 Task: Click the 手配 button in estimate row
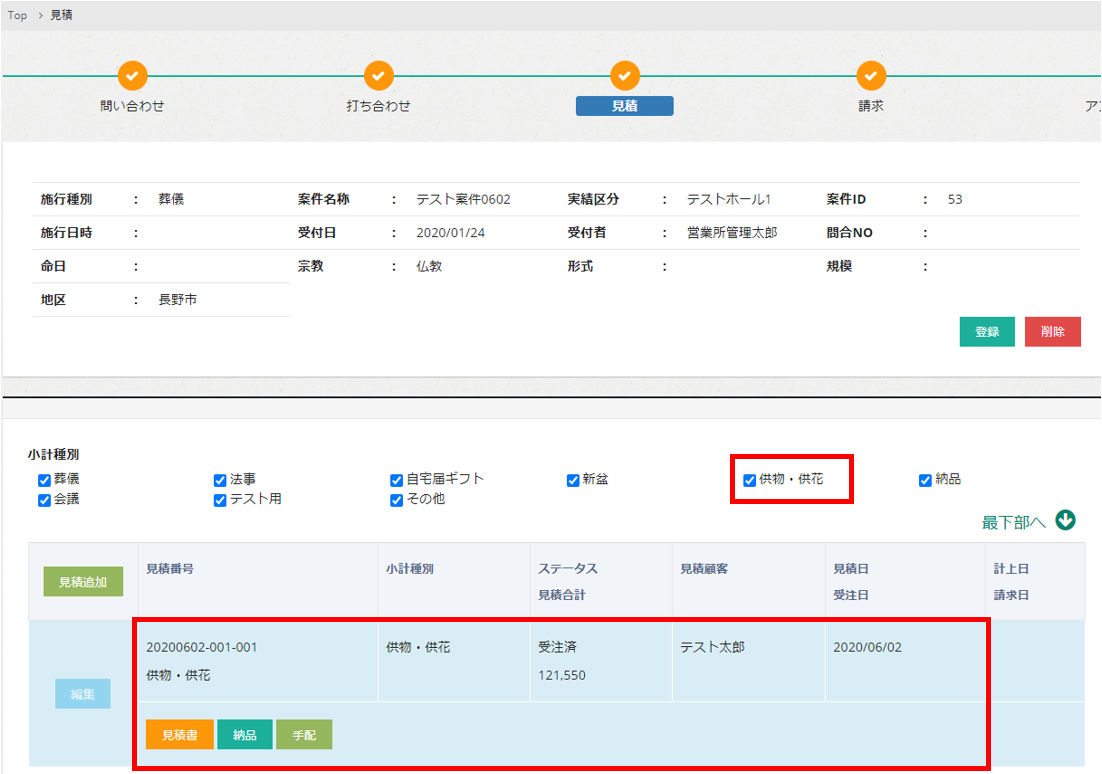pos(304,735)
